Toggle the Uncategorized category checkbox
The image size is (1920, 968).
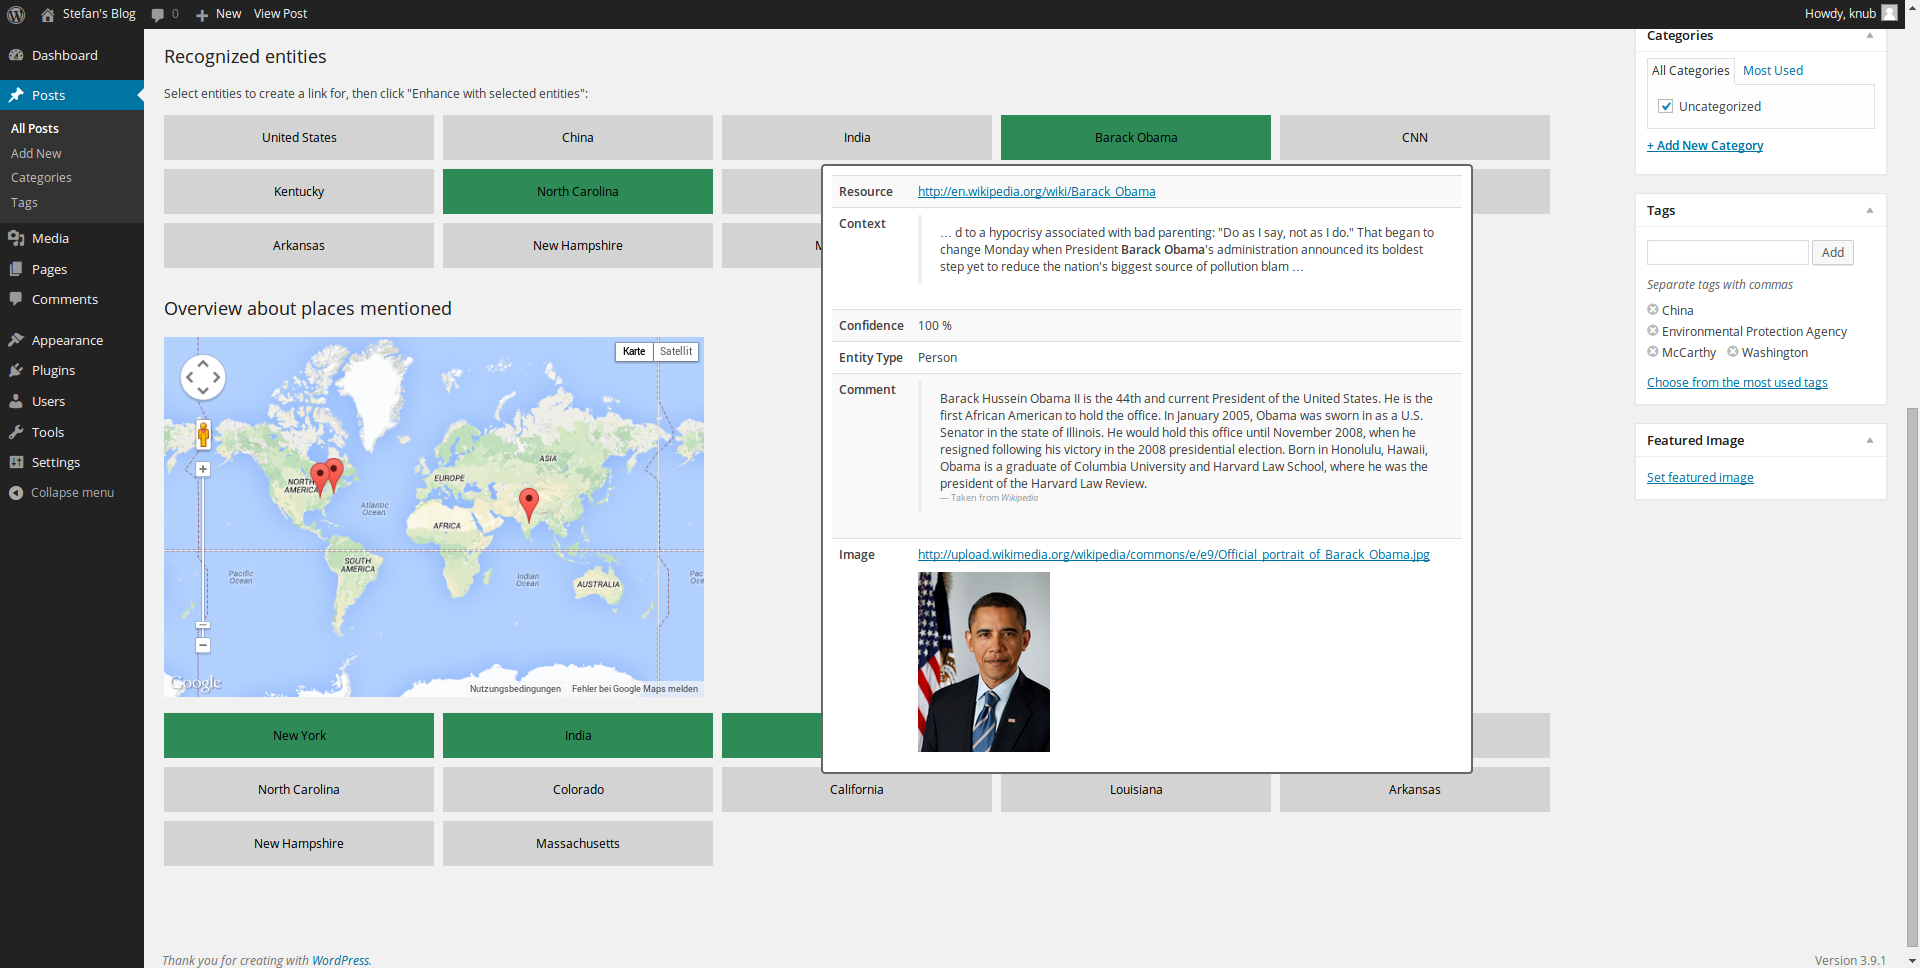(x=1666, y=106)
